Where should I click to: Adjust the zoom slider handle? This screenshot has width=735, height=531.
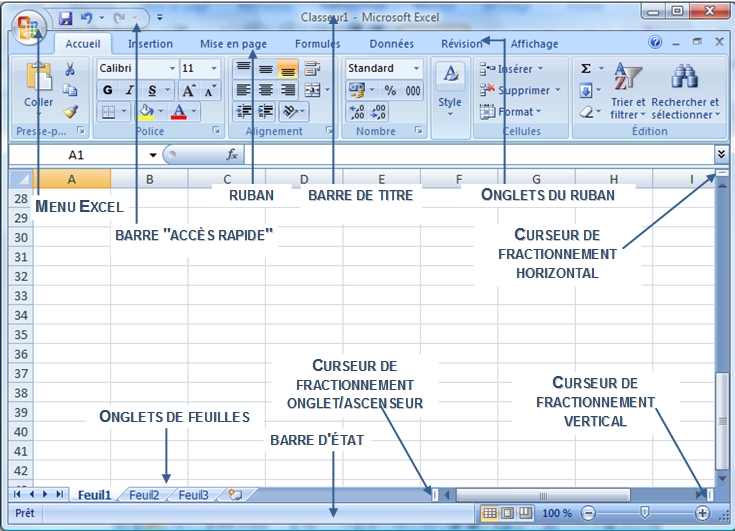tap(645, 513)
